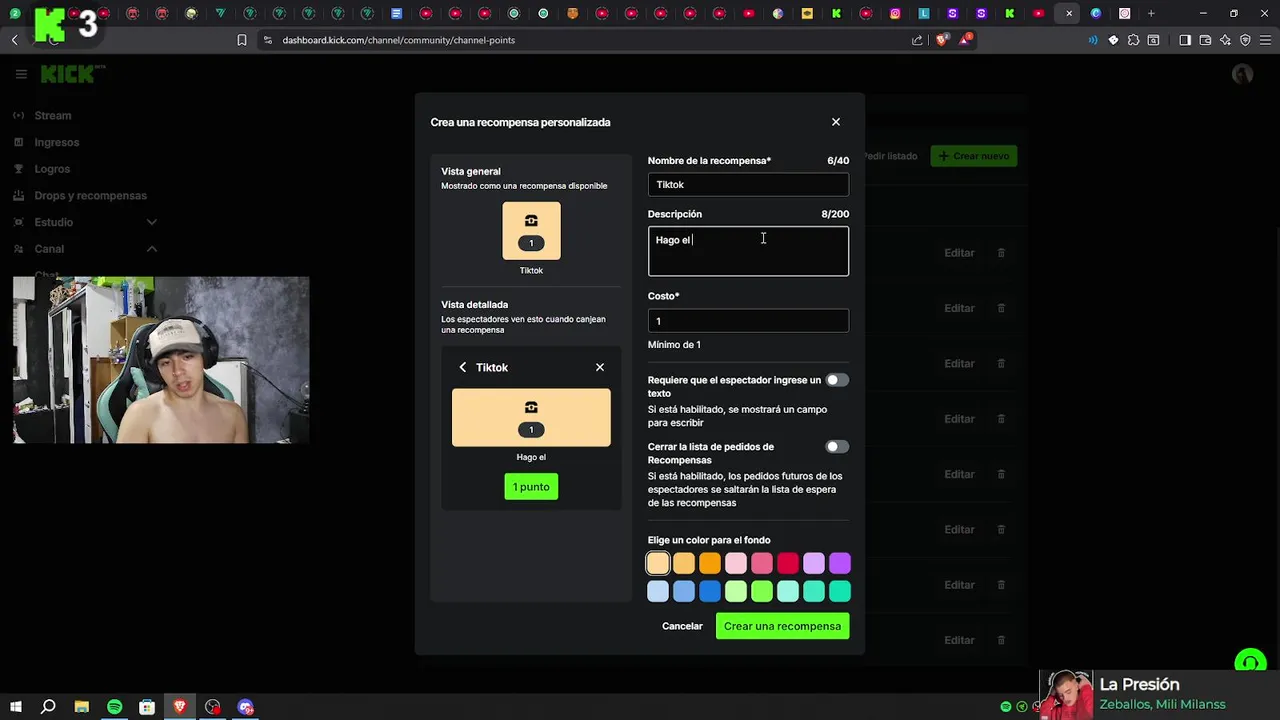Image resolution: width=1280 pixels, height=720 pixels.
Task: Click the share page icon in address bar
Action: click(x=917, y=40)
